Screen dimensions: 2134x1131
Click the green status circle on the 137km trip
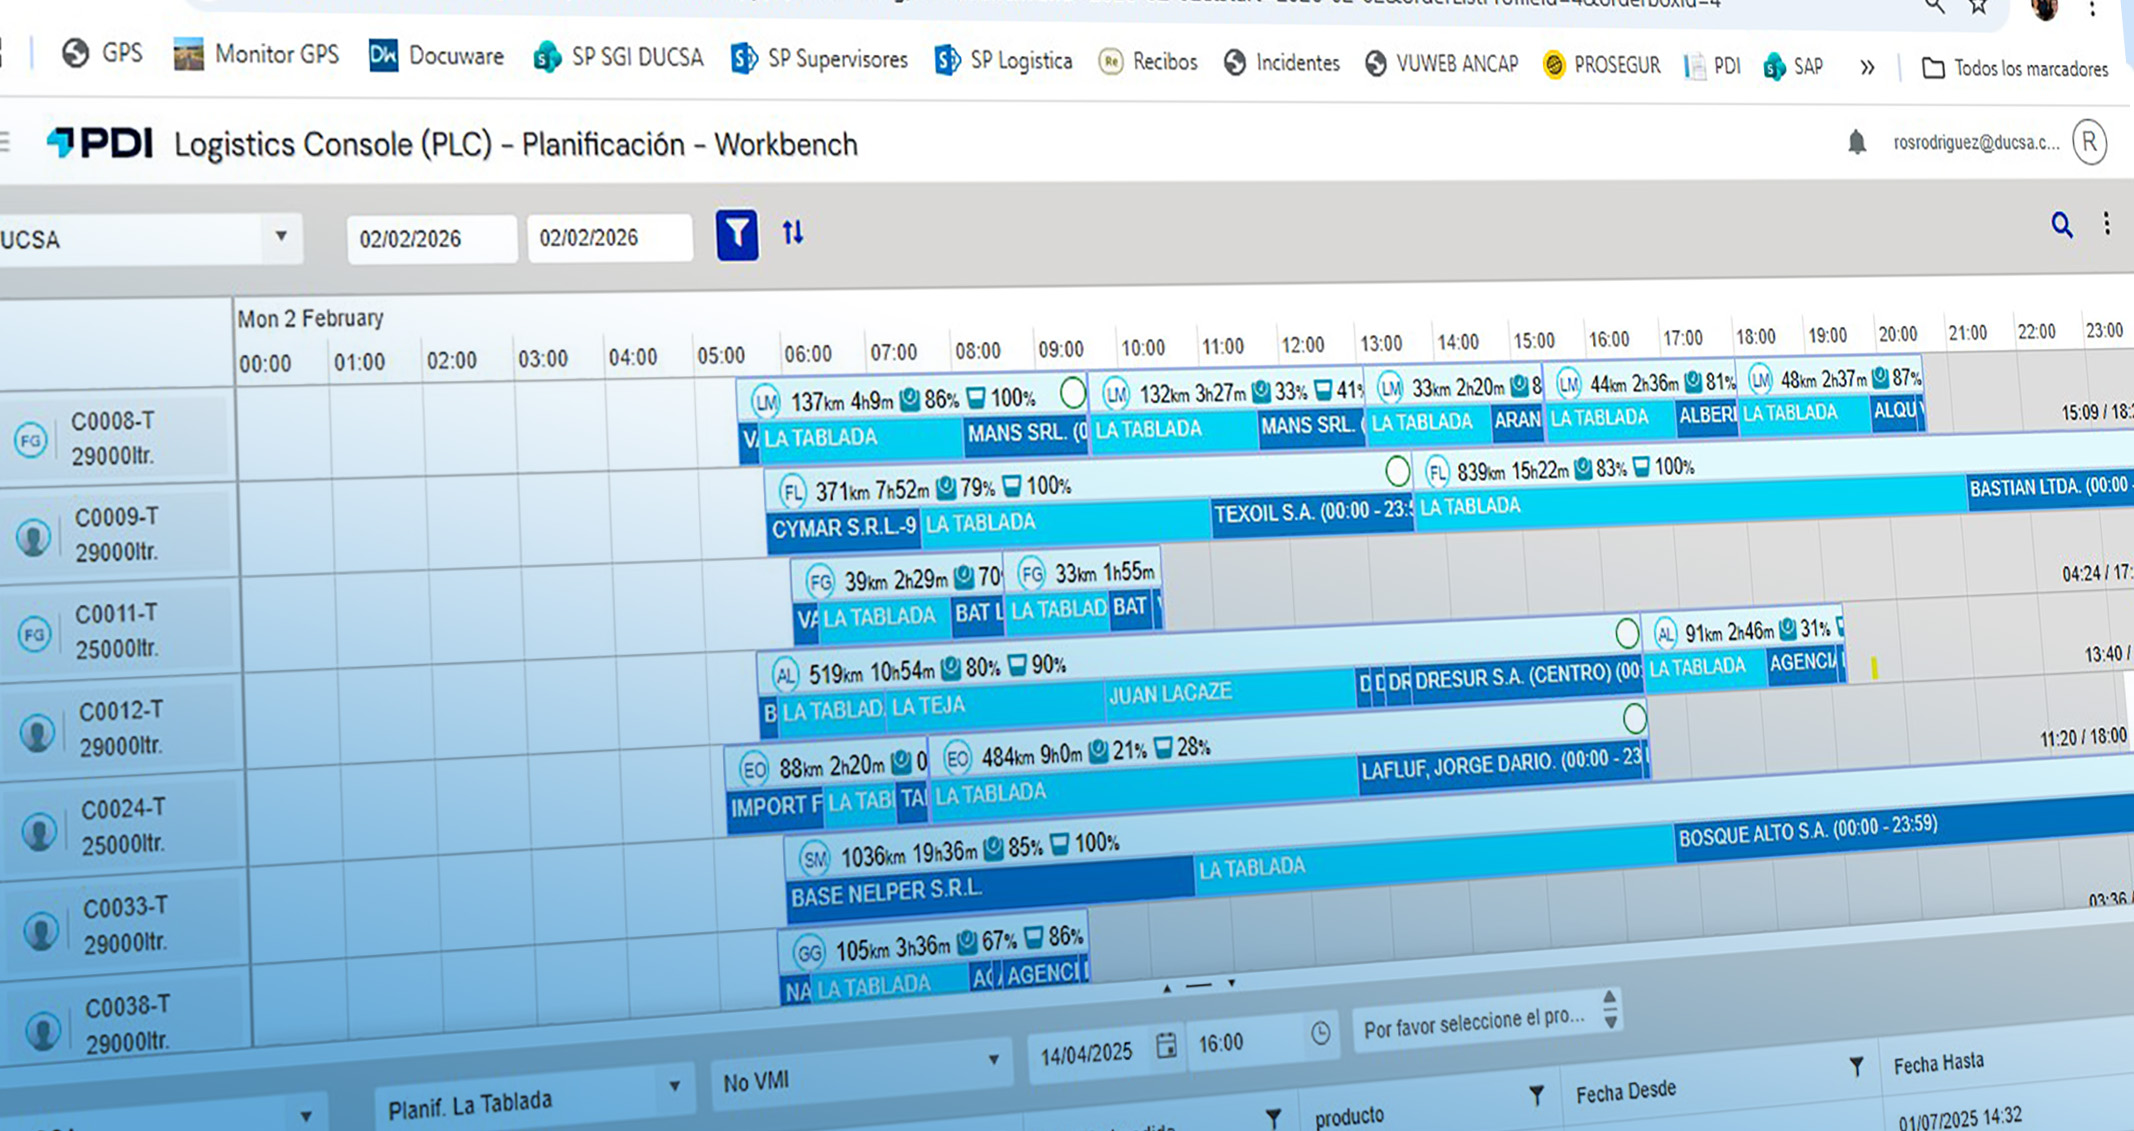coord(1072,392)
